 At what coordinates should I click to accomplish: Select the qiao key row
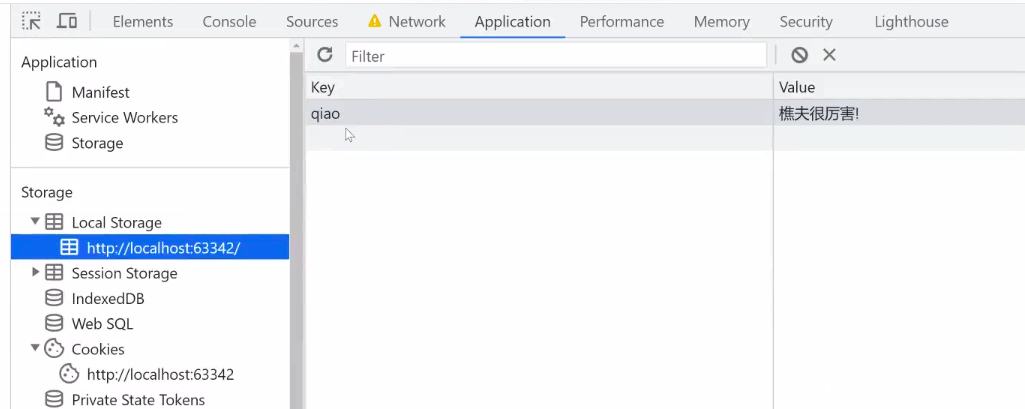(325, 114)
